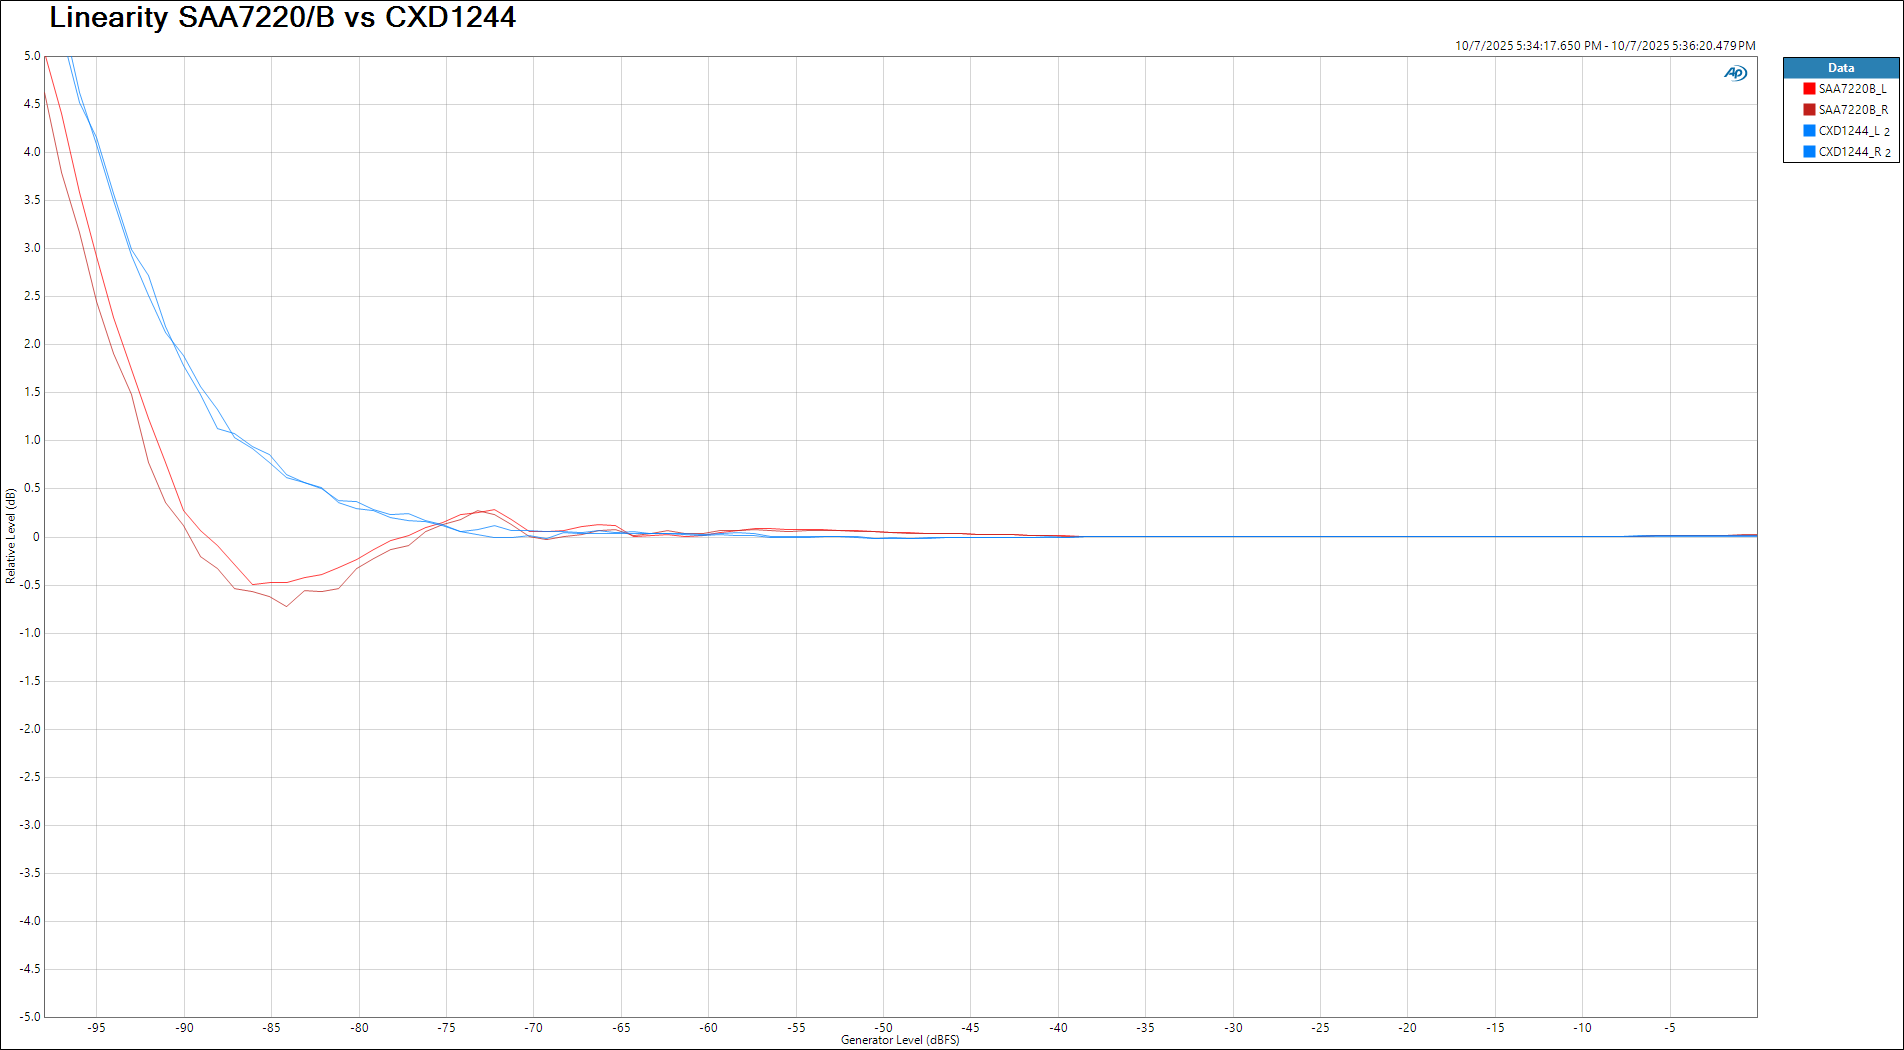Select the SAA7220B_L trace label in legend

tap(1852, 89)
